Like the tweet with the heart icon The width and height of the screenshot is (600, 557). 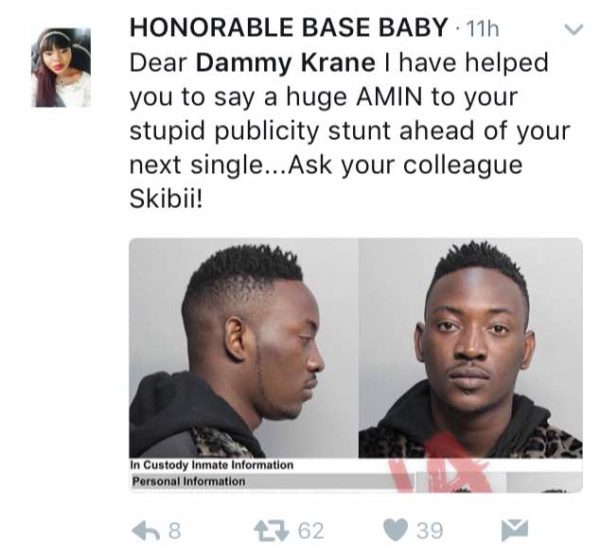[395, 531]
